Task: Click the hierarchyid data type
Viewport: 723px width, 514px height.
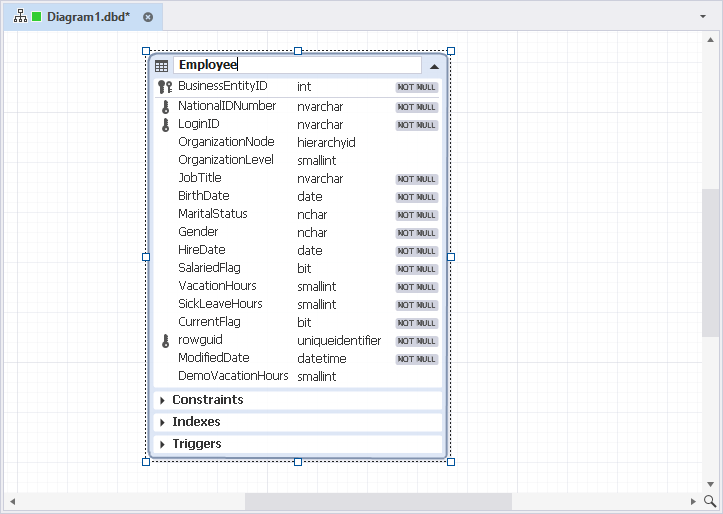Action: click(x=326, y=143)
